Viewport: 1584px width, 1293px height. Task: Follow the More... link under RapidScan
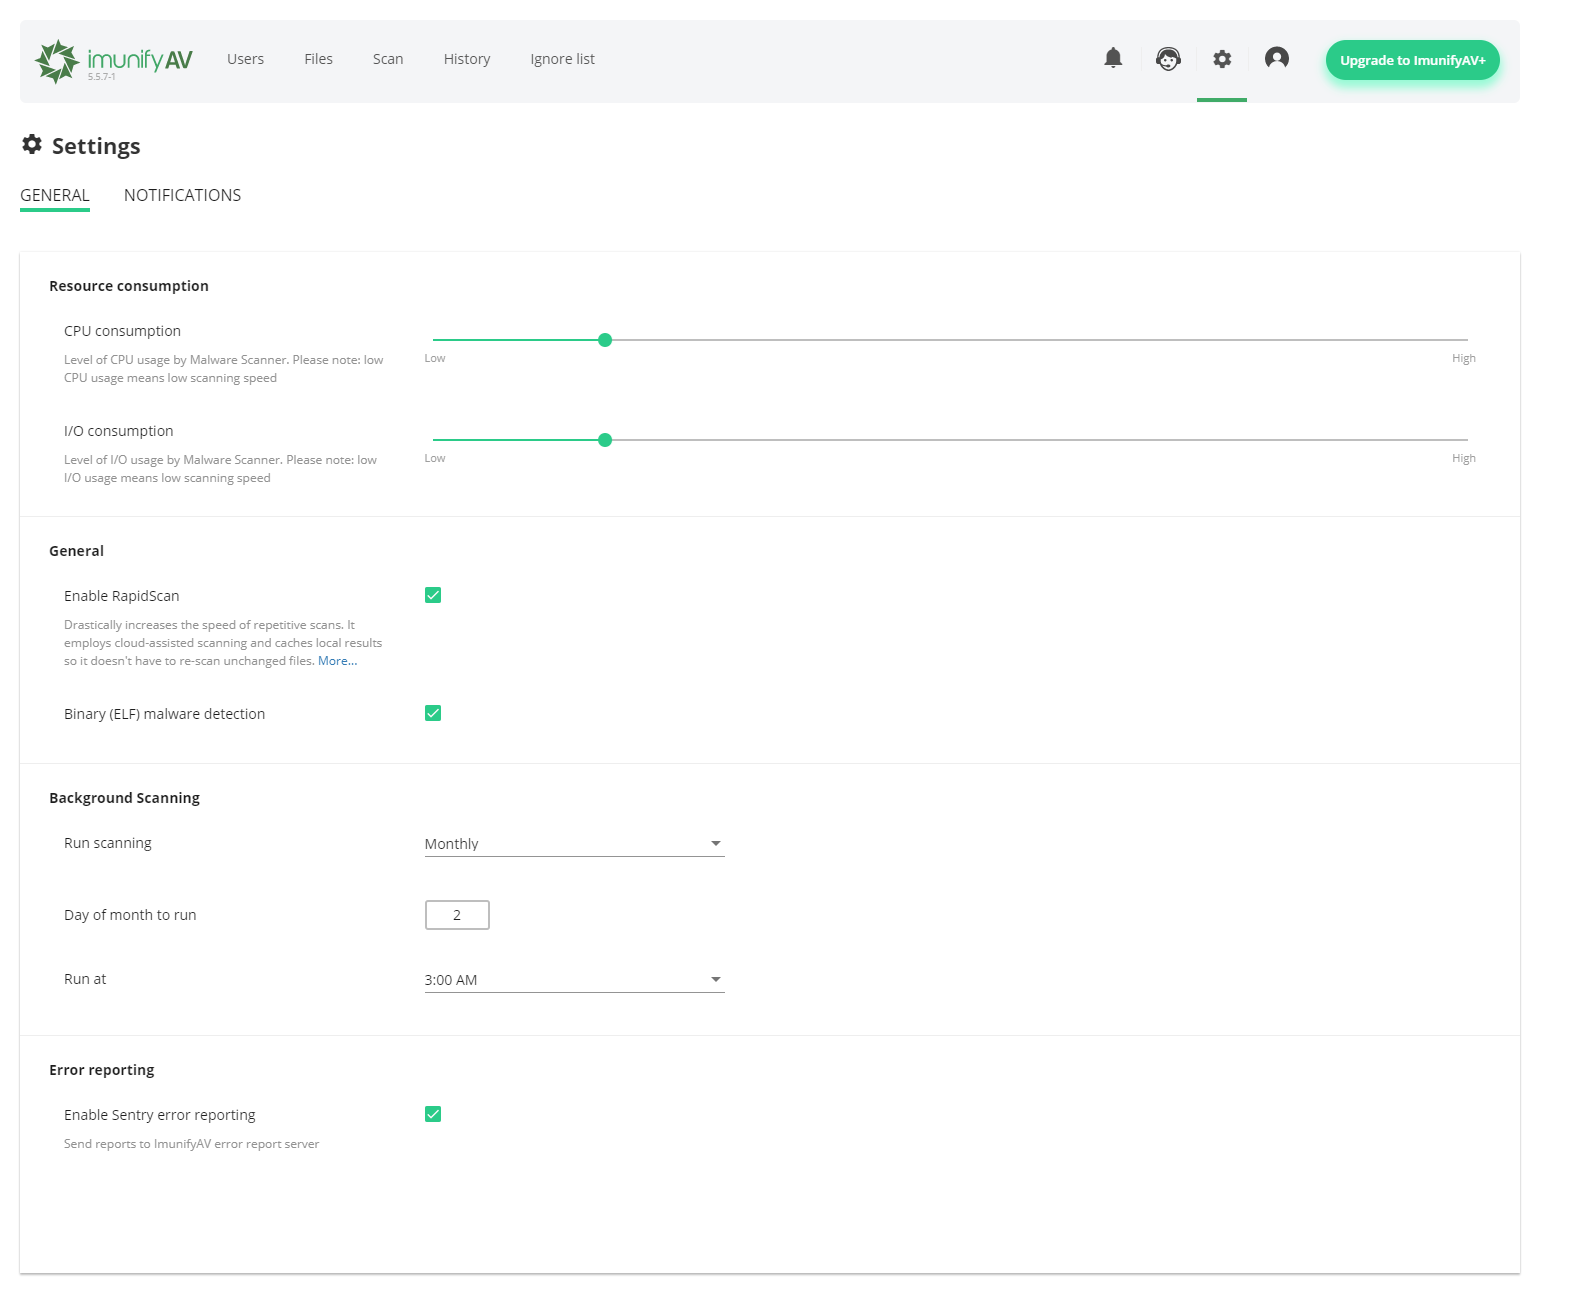[x=337, y=661]
